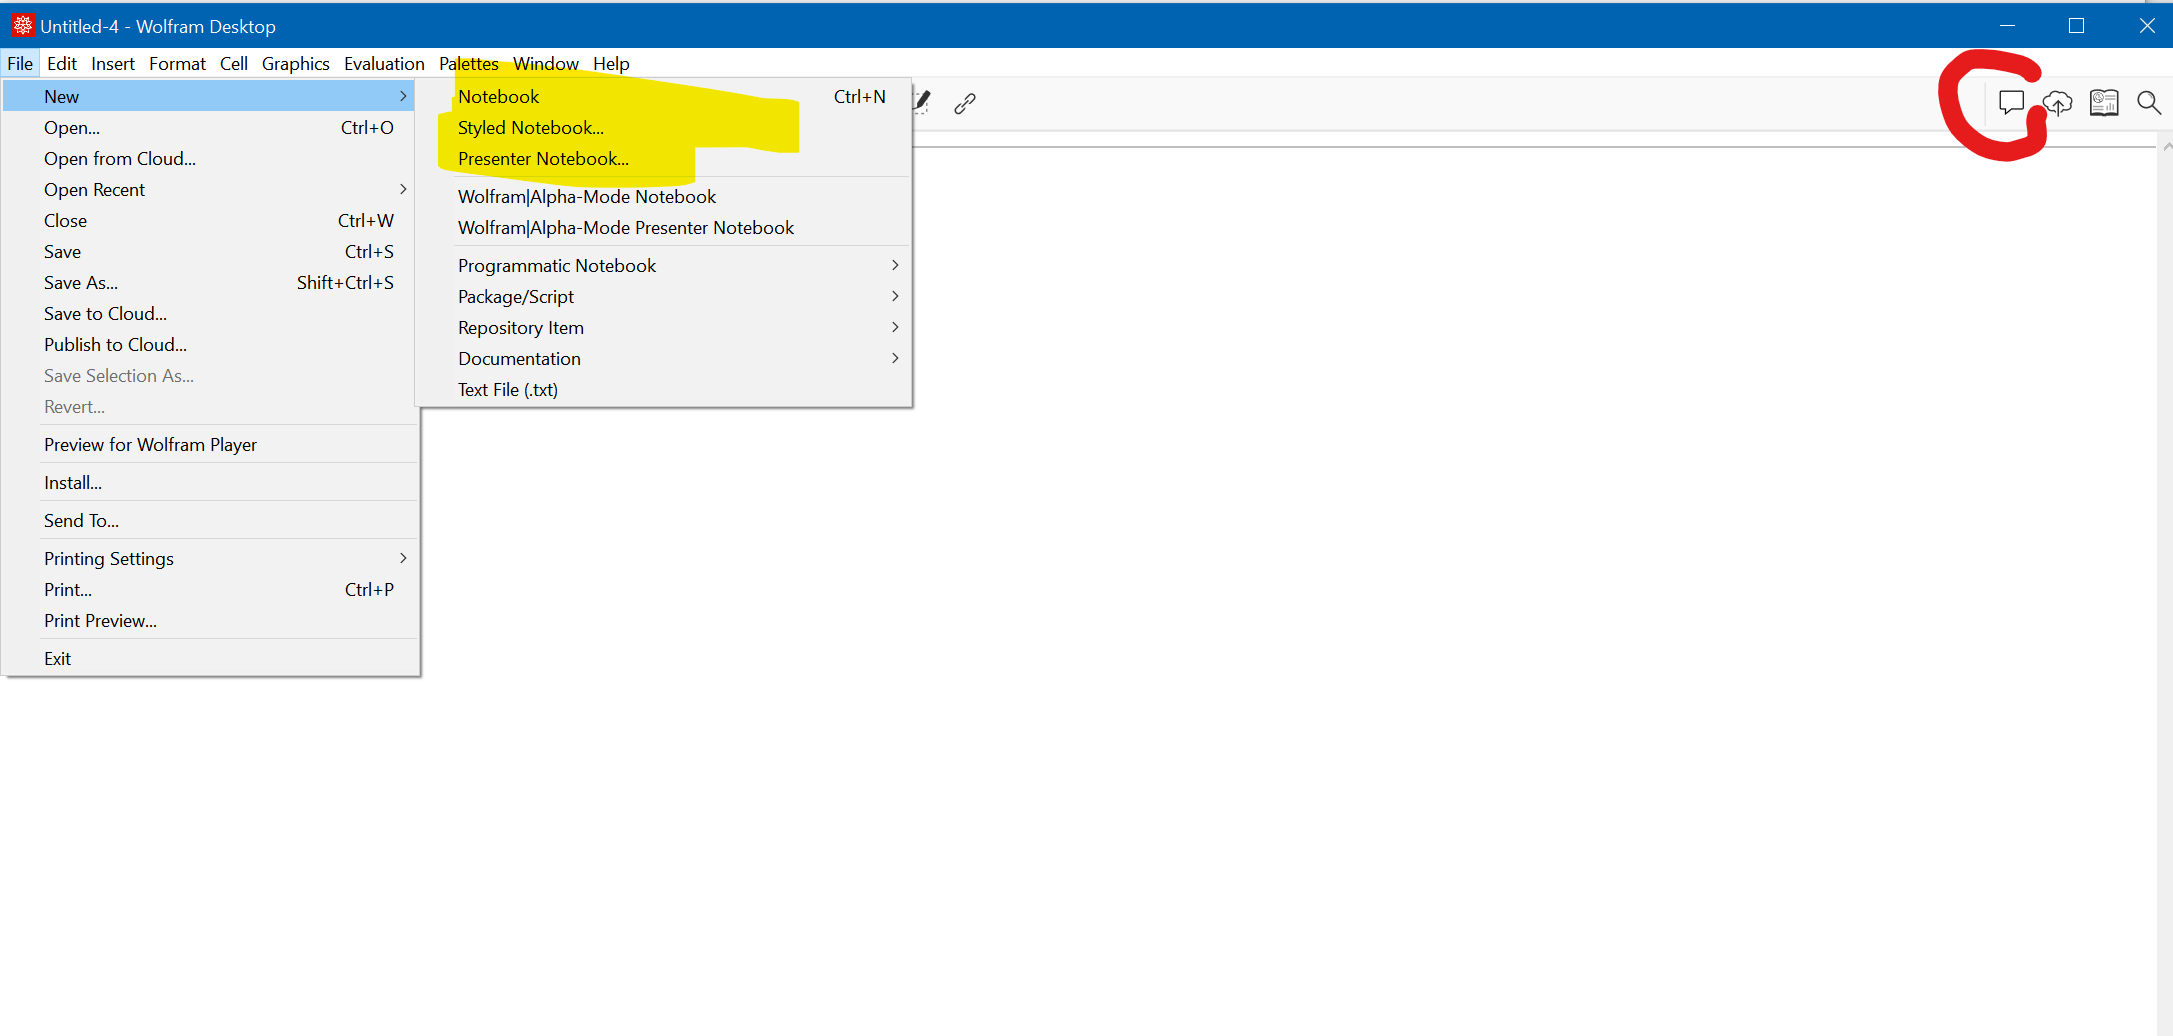Choose Save As... entry

[x=210, y=283]
